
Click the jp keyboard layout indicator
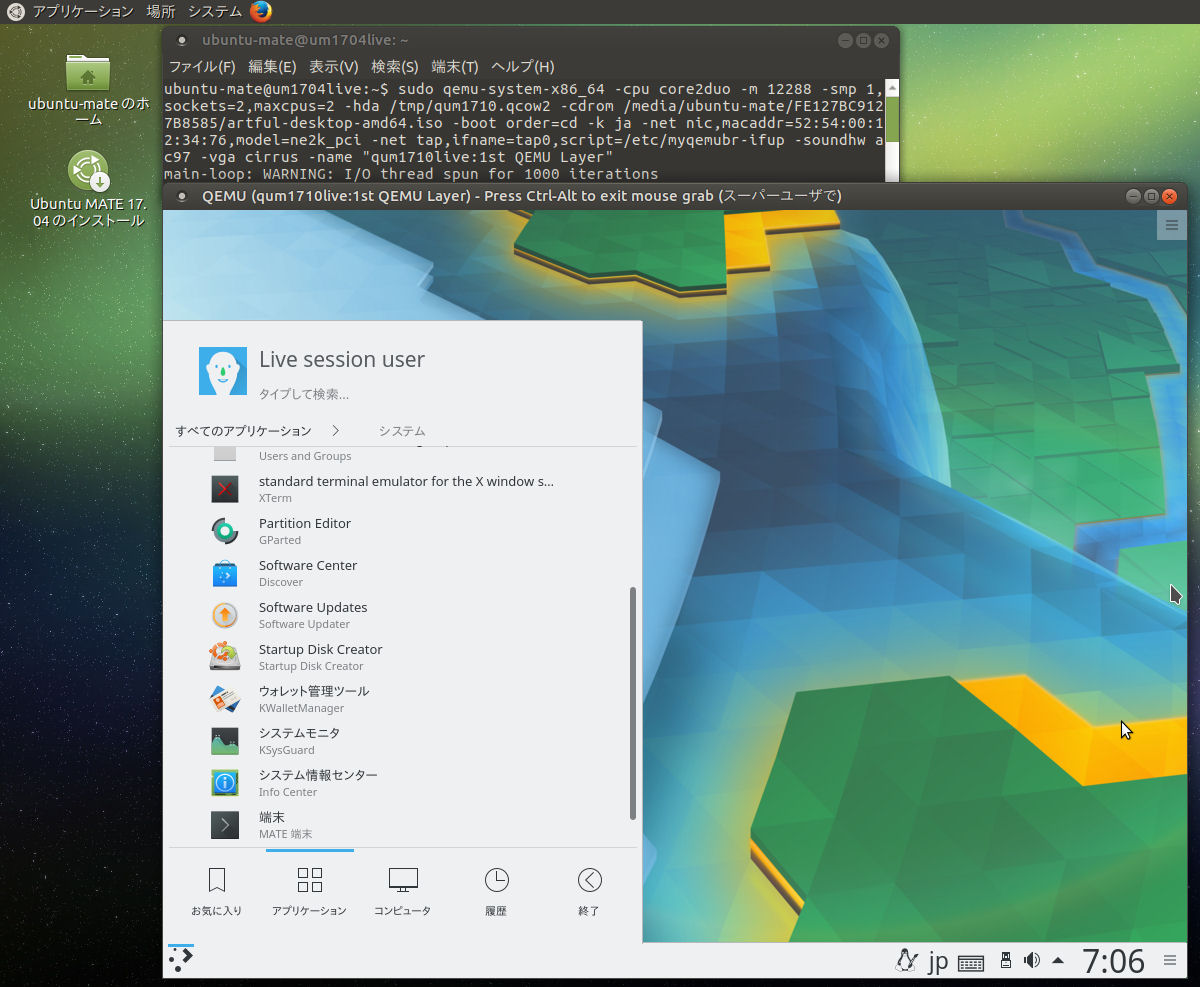click(x=938, y=962)
